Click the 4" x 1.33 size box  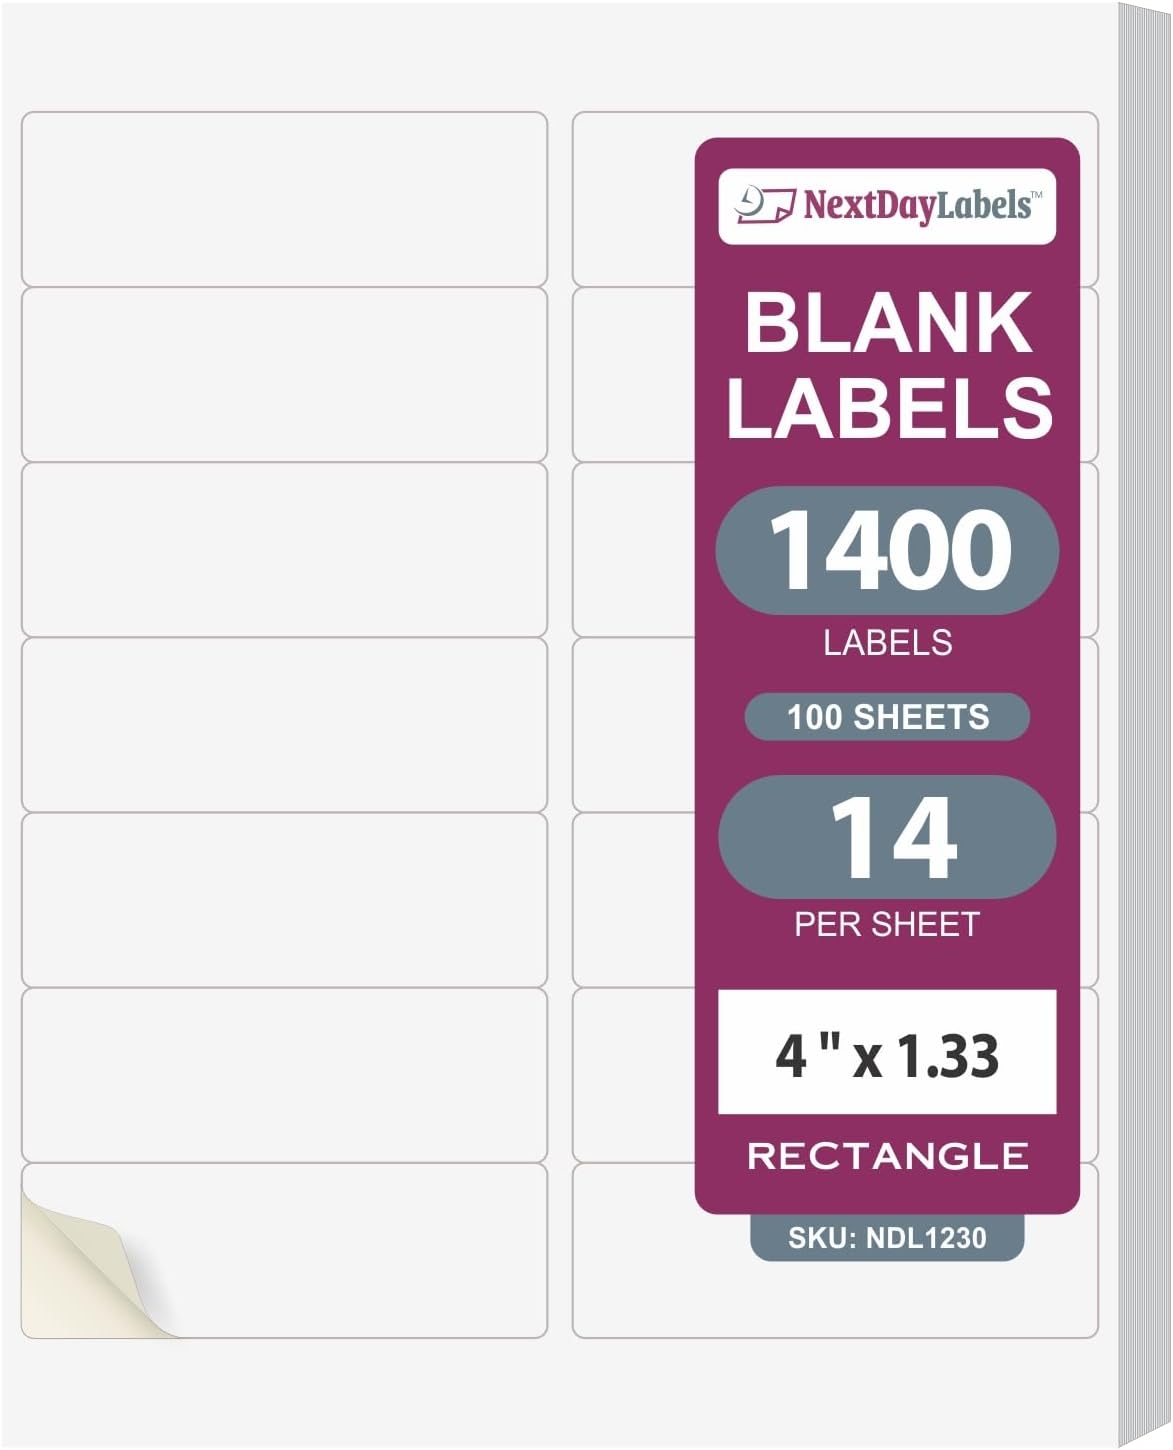point(887,1053)
